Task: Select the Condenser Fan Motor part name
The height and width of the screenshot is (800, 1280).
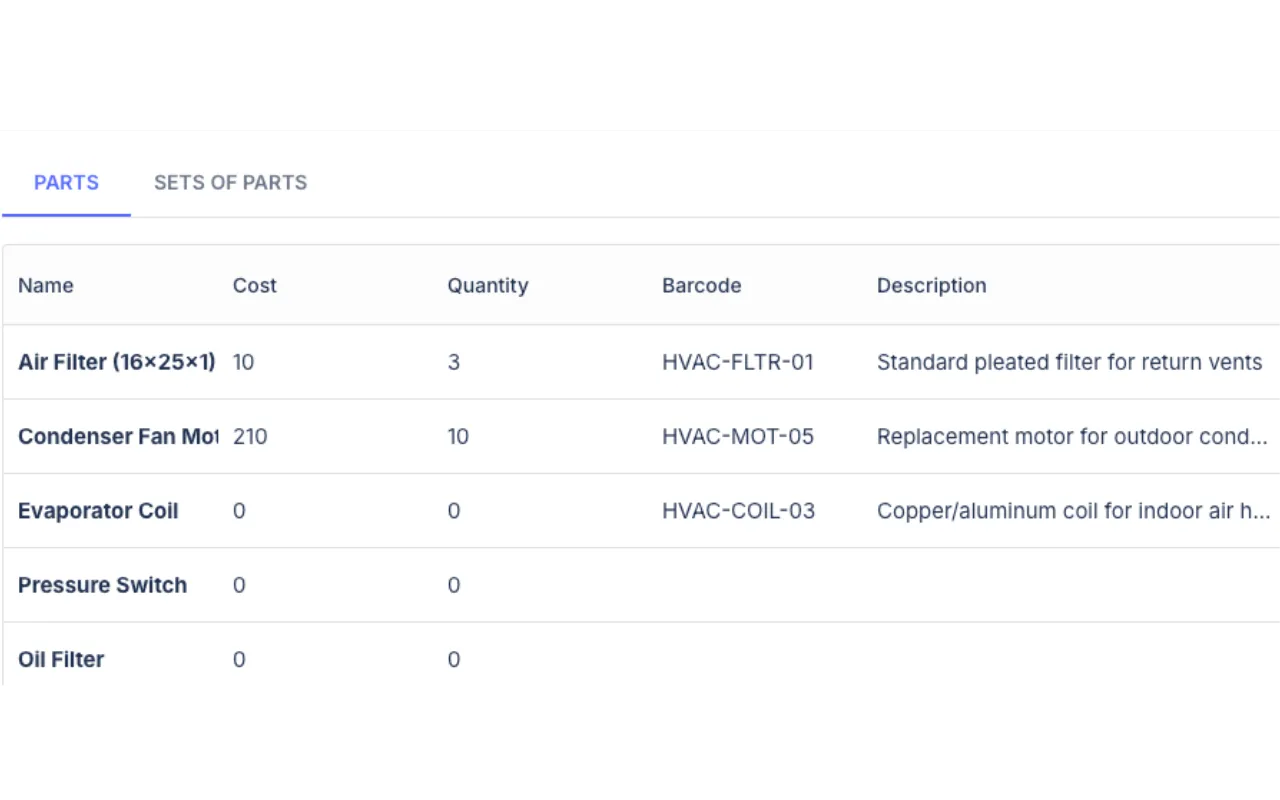Action: point(117,437)
